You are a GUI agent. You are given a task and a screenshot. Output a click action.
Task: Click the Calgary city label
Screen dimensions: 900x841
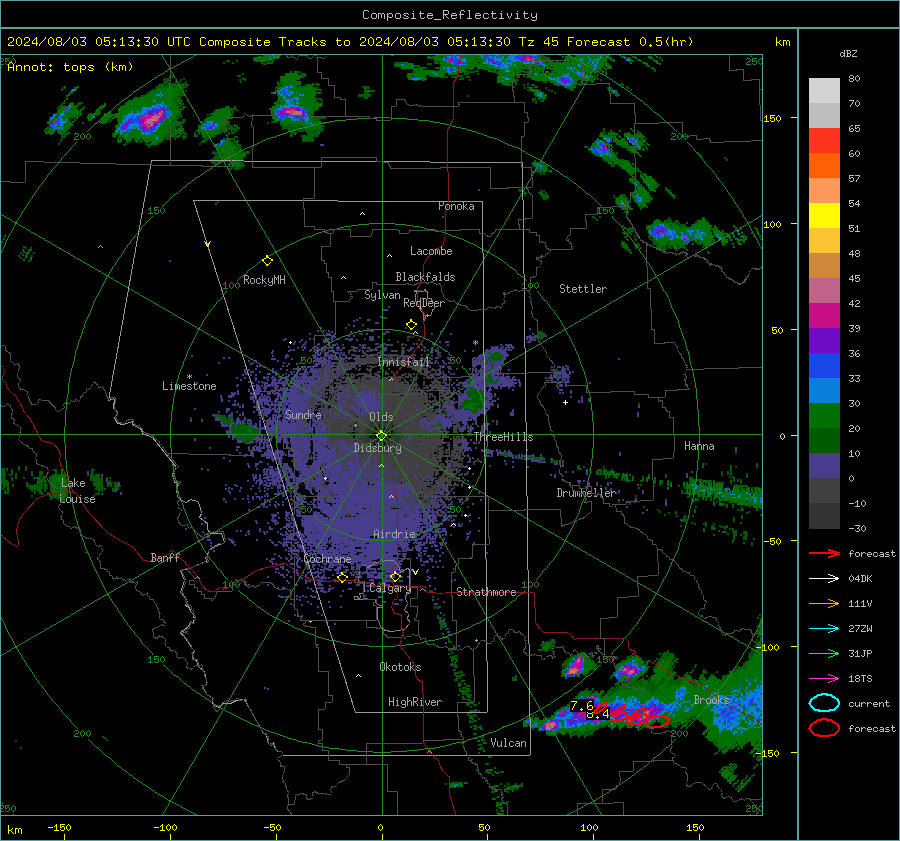point(390,588)
